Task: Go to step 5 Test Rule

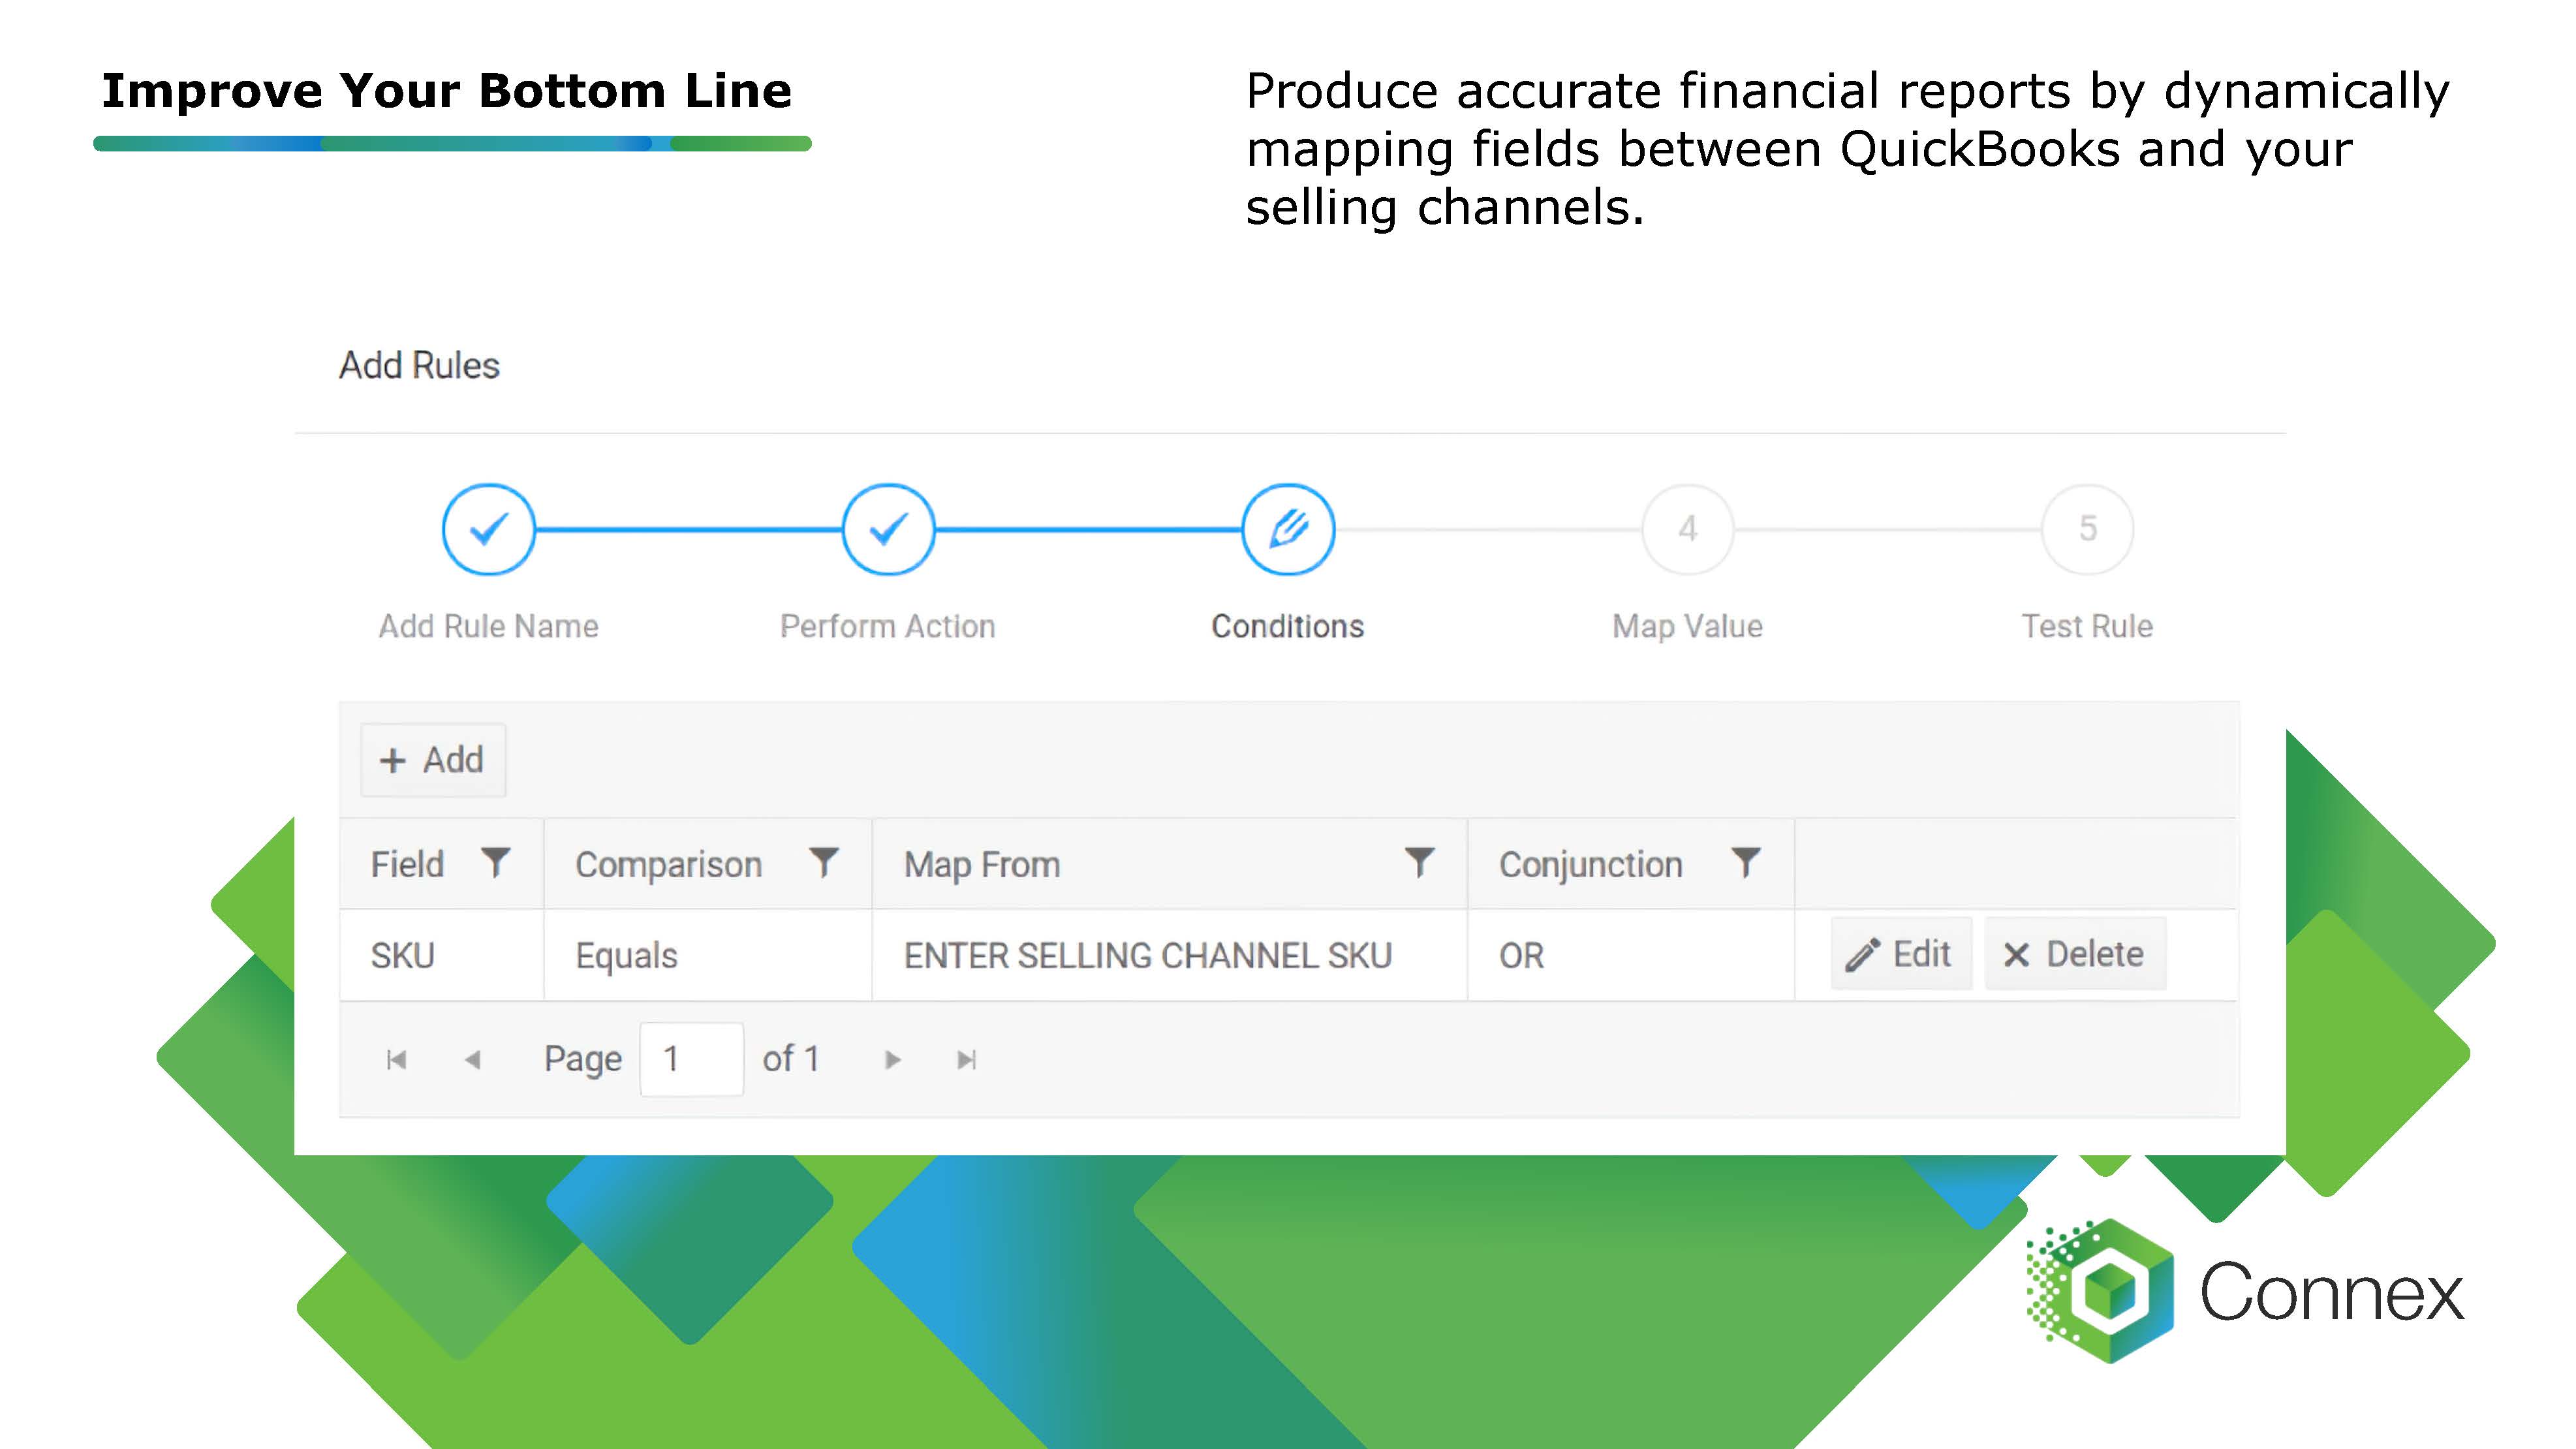Action: coord(2087,529)
